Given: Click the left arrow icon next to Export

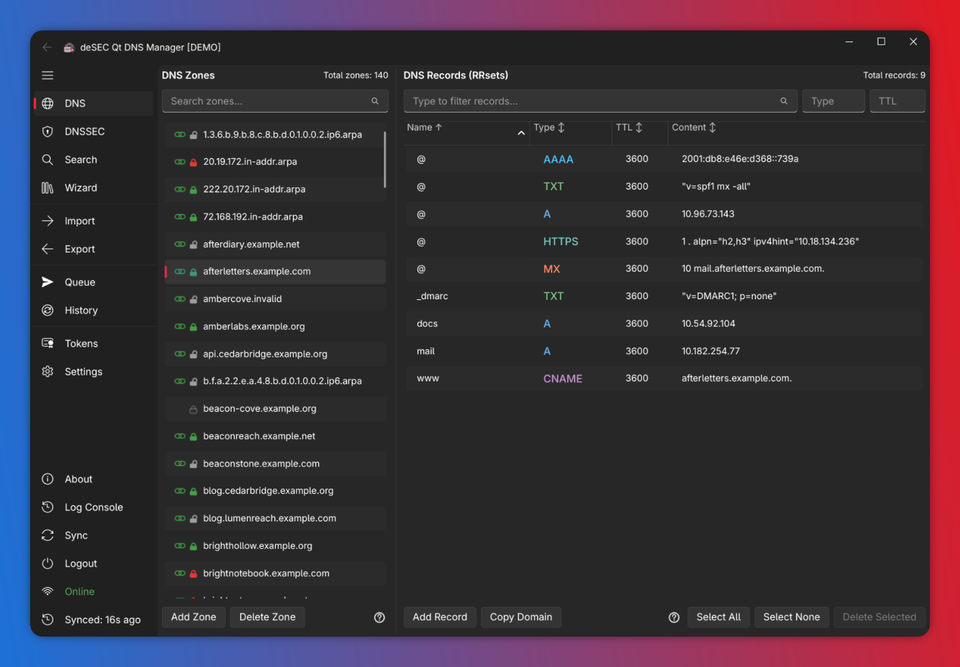Looking at the screenshot, I should 47,249.
